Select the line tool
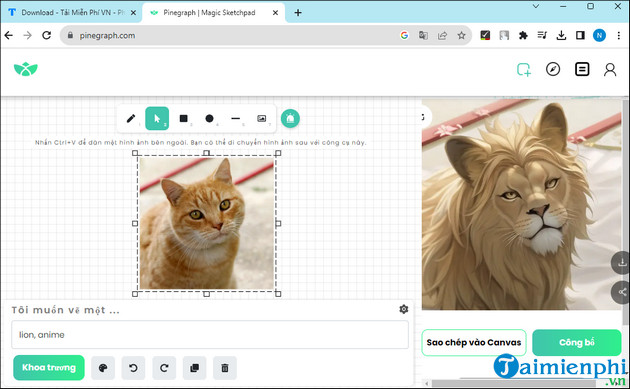This screenshot has width=630, height=389. click(x=236, y=119)
